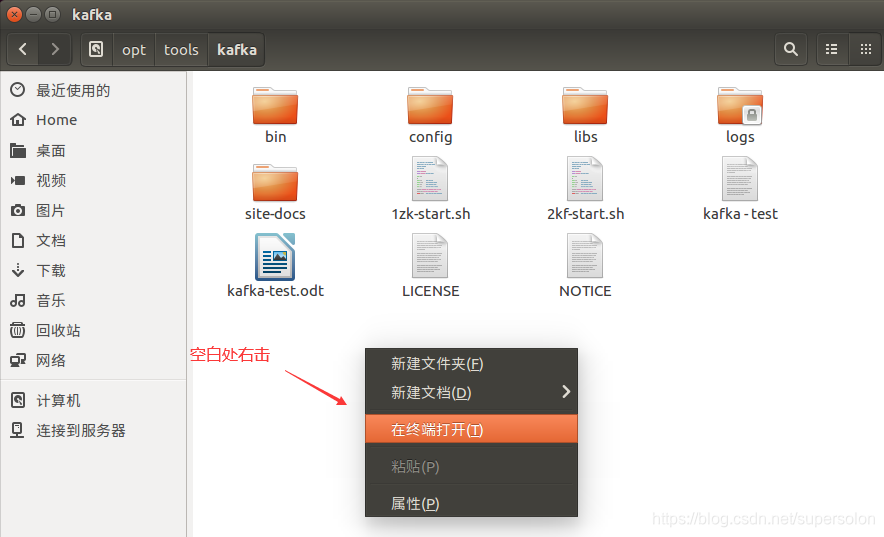884x537 pixels.
Task: Select the kafka-test.odt document icon
Action: [x=275, y=257]
